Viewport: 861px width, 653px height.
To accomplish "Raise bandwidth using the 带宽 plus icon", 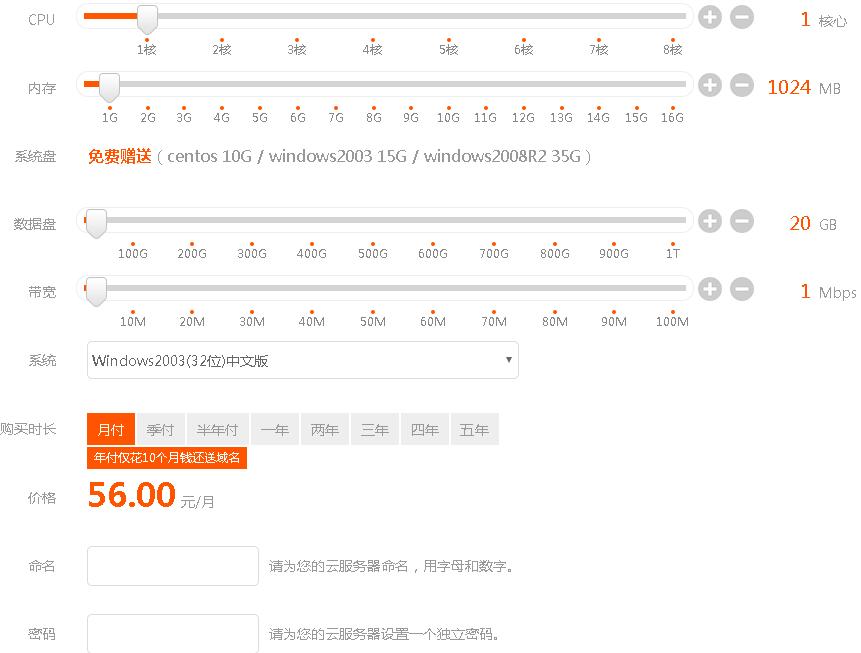I will coord(709,289).
